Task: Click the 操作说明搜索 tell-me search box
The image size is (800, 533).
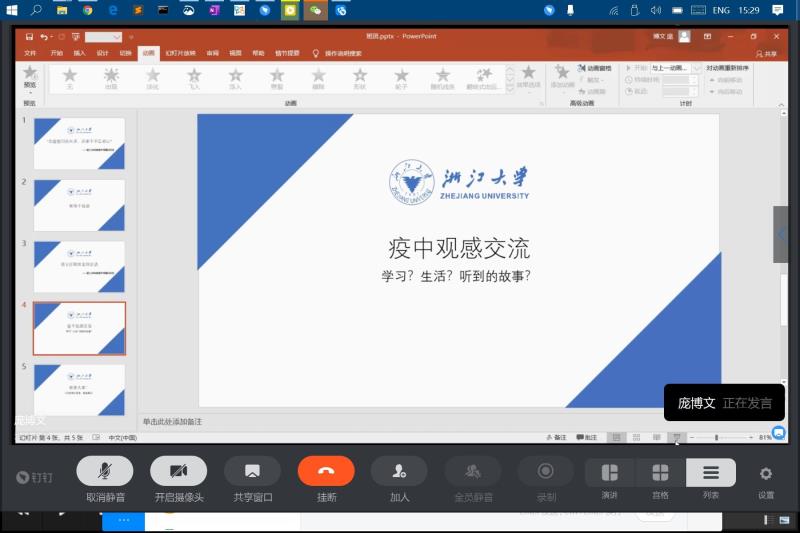Action: pyautogui.click(x=343, y=53)
